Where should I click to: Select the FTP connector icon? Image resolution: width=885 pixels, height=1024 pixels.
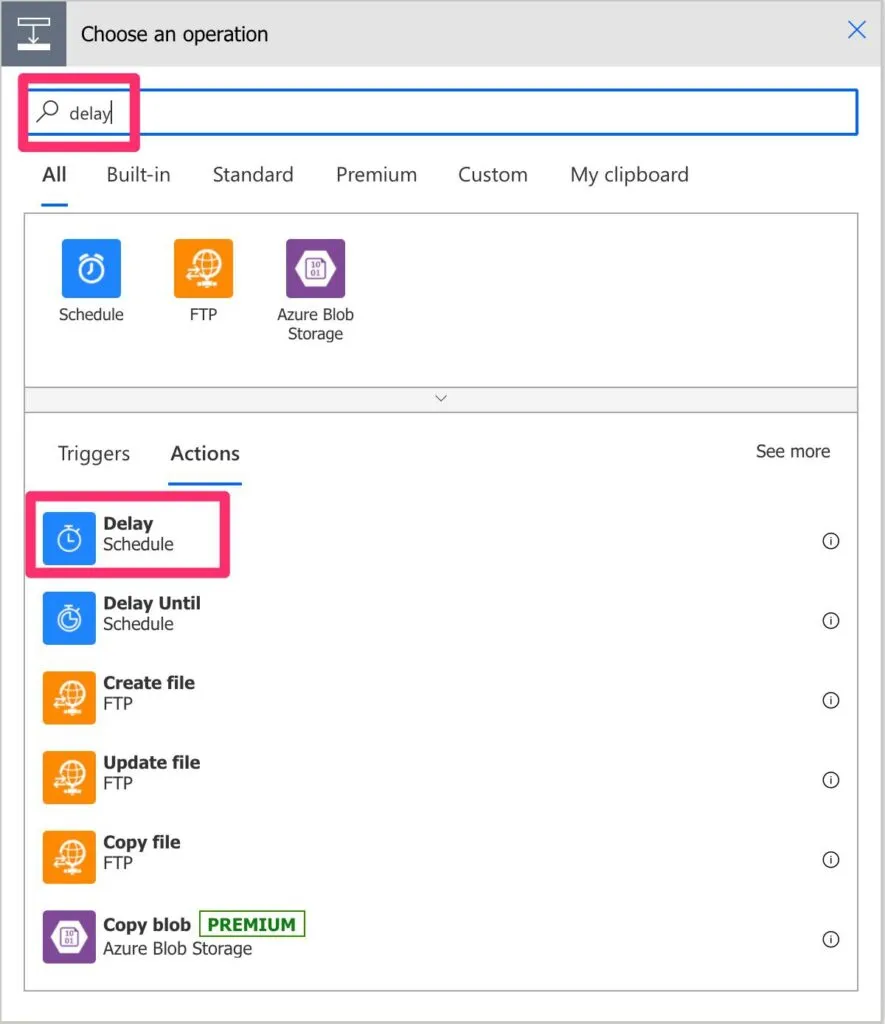pos(203,268)
